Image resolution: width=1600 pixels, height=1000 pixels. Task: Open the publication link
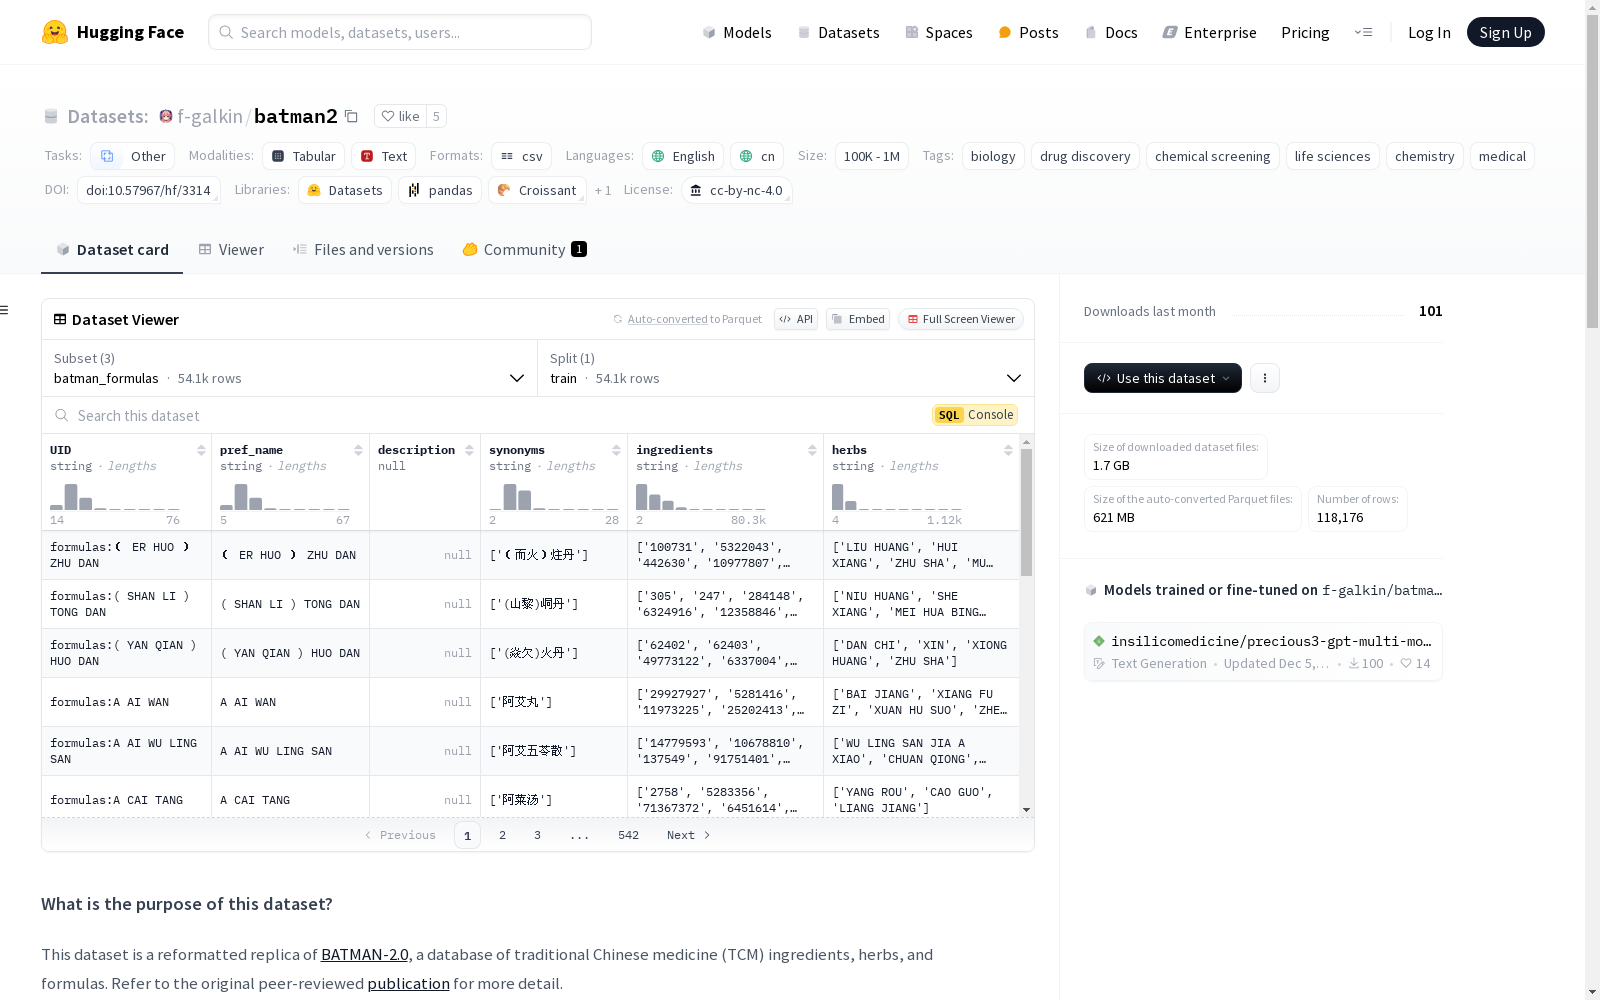408,983
